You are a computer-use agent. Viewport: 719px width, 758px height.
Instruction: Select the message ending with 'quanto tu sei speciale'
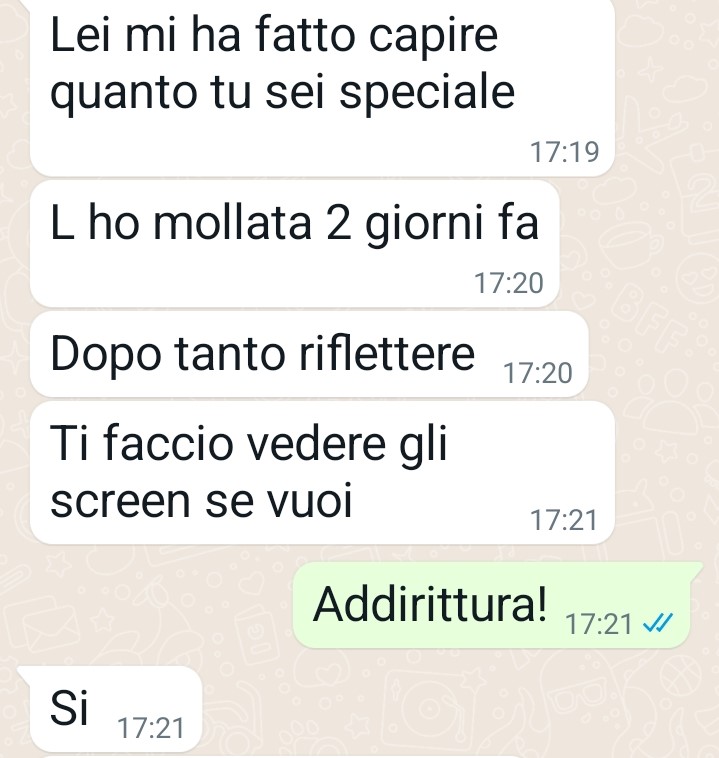[322, 85]
